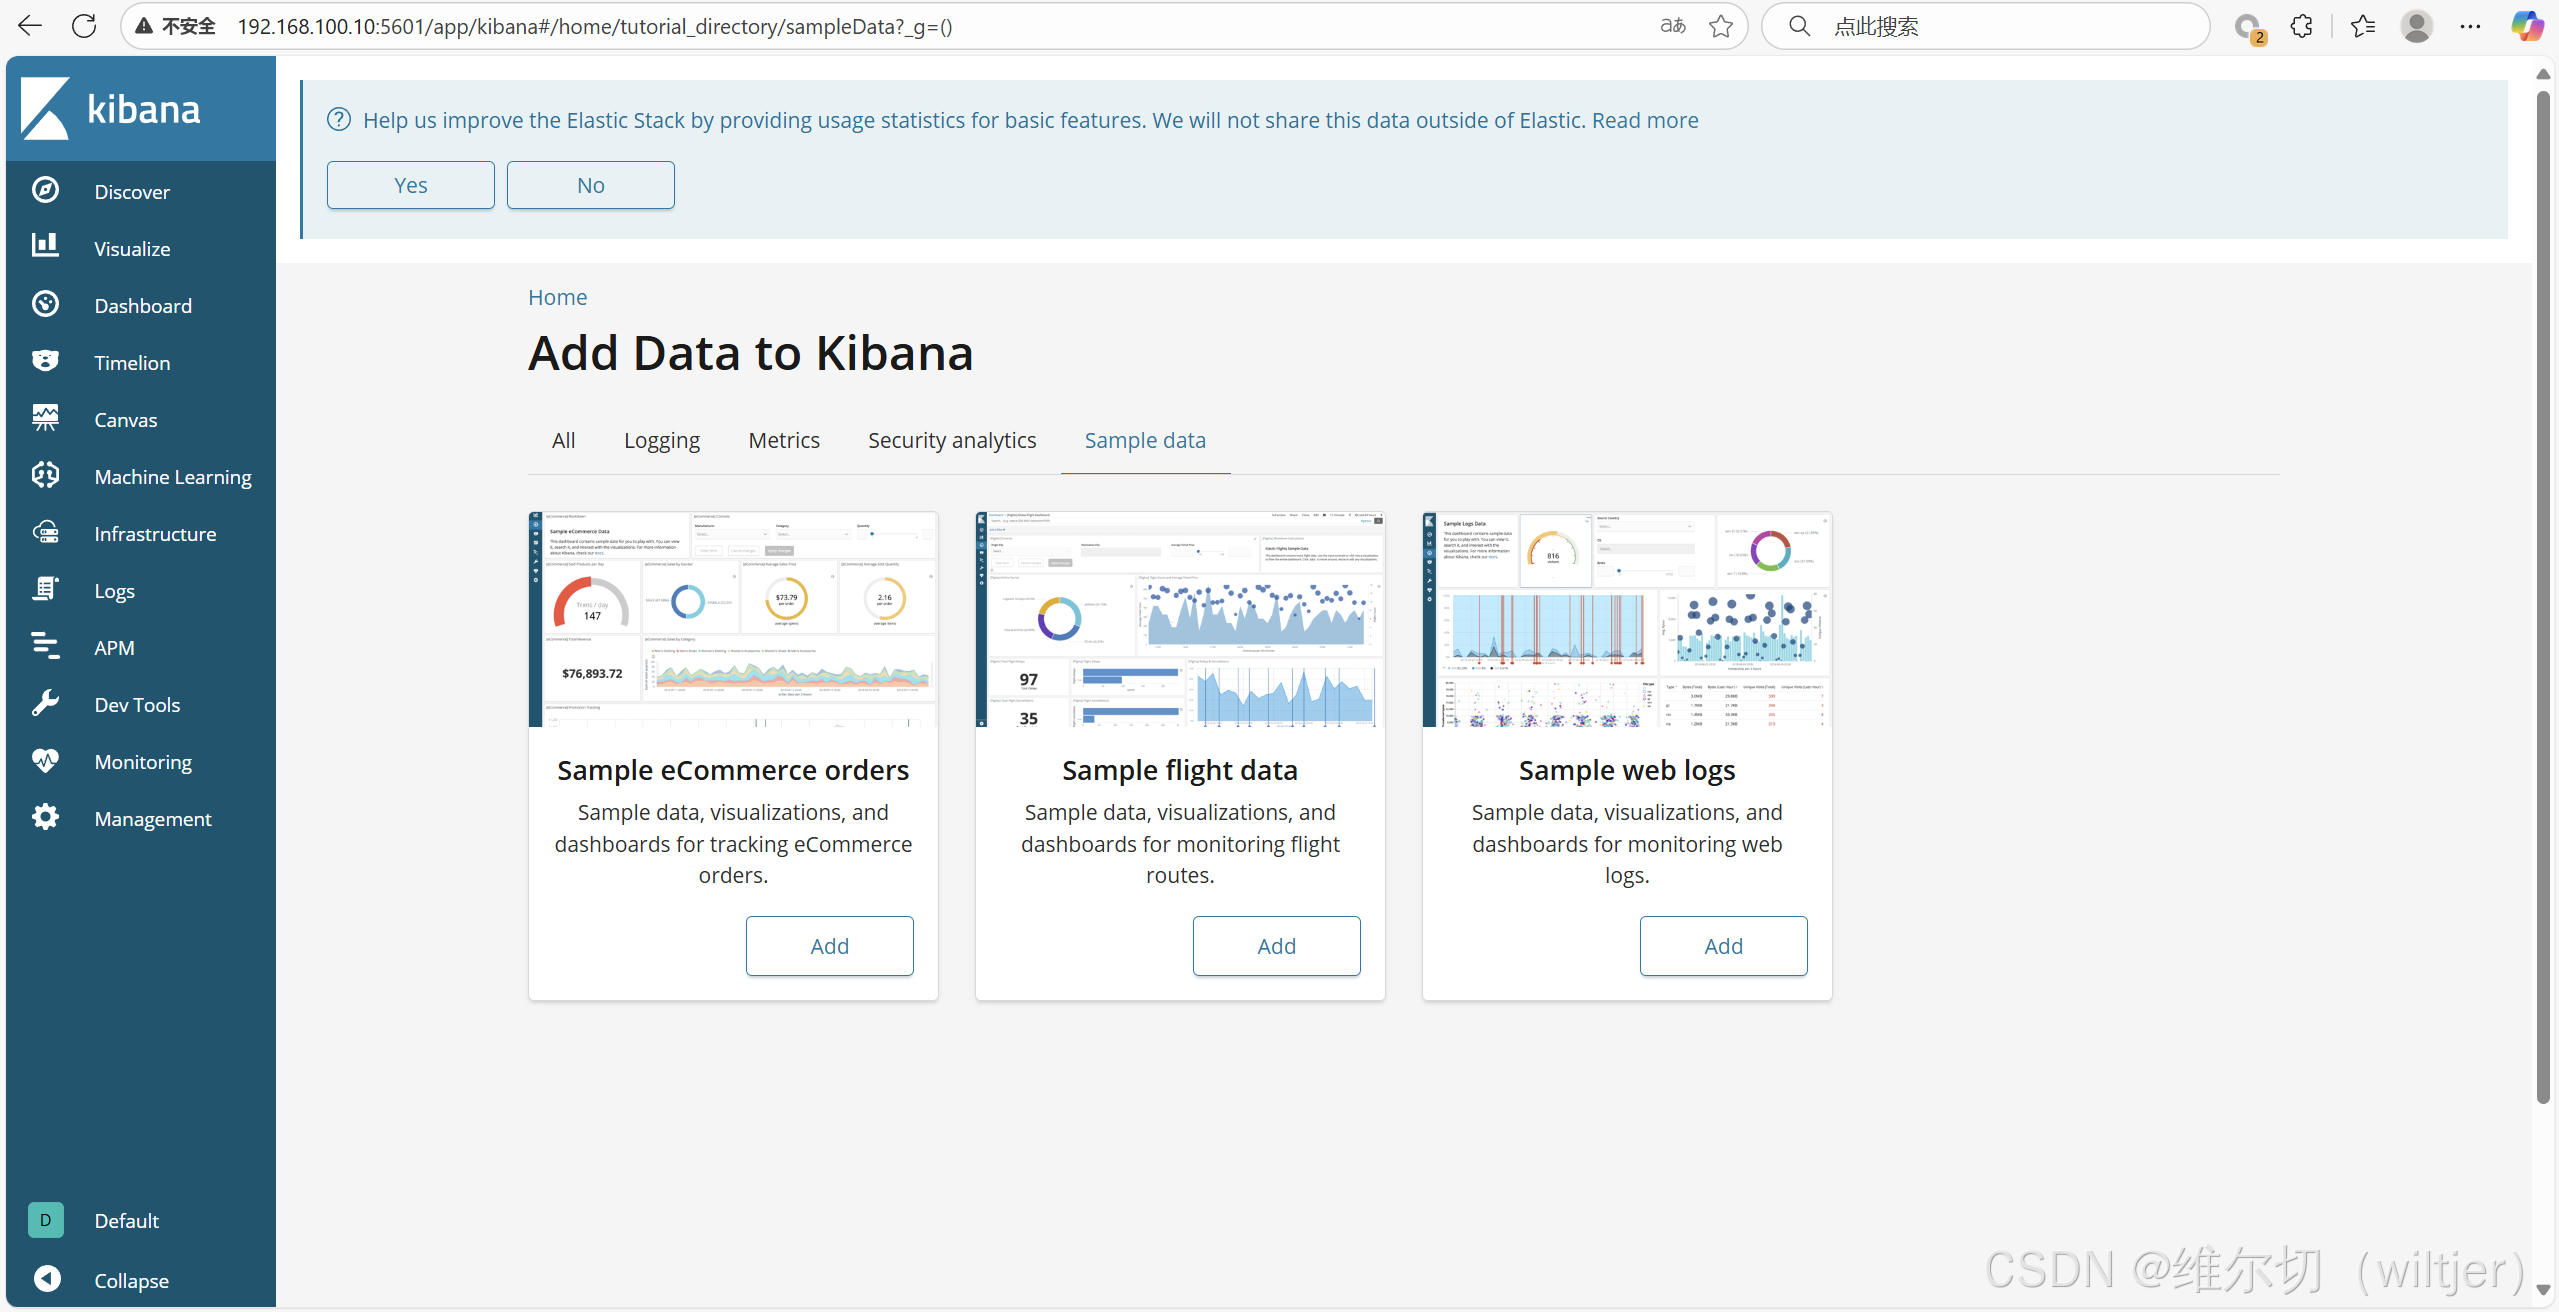Click the page vertical scrollbar

(x=2543, y=600)
